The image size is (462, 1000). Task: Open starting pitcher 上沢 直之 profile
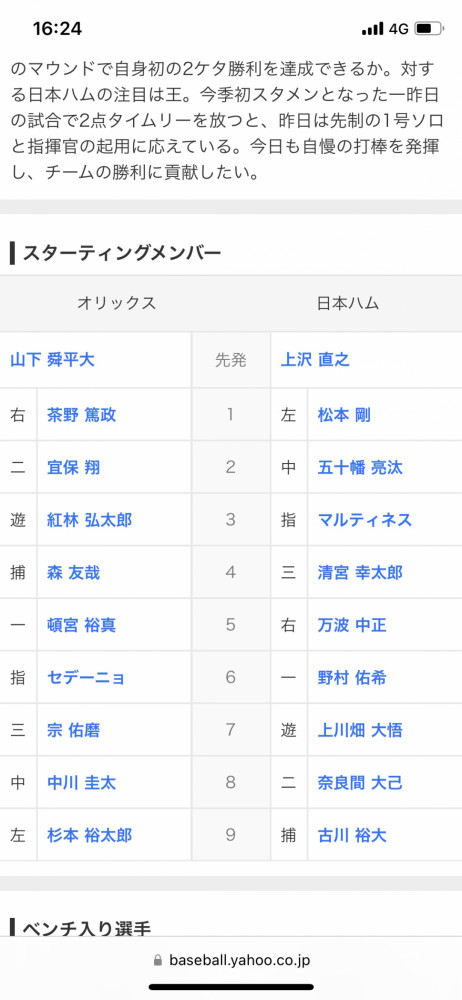tap(315, 360)
